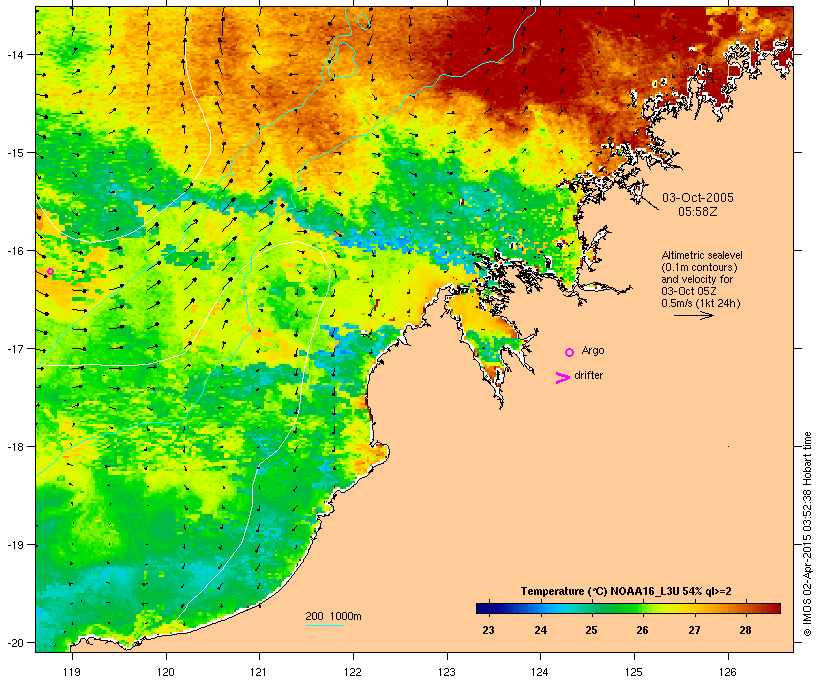
Task: Click the 120 longitude axis label
Action: (166, 672)
